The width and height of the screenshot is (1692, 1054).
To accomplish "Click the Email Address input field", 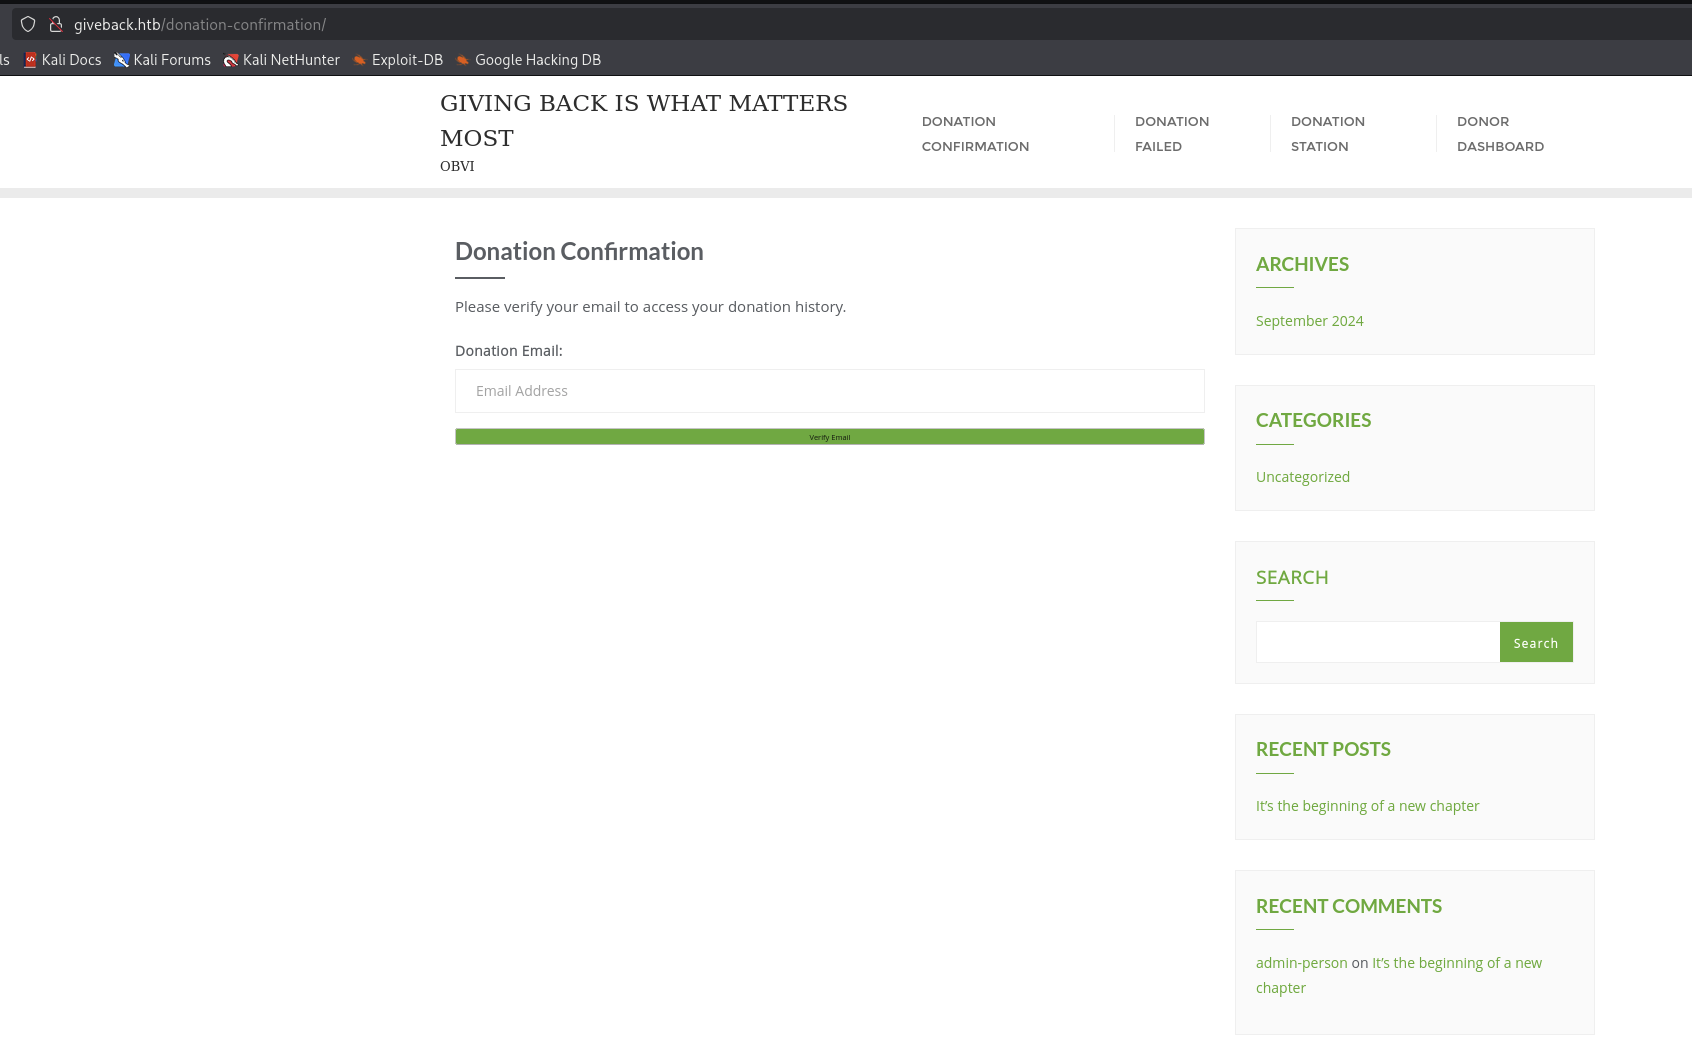I will pyautogui.click(x=829, y=391).
